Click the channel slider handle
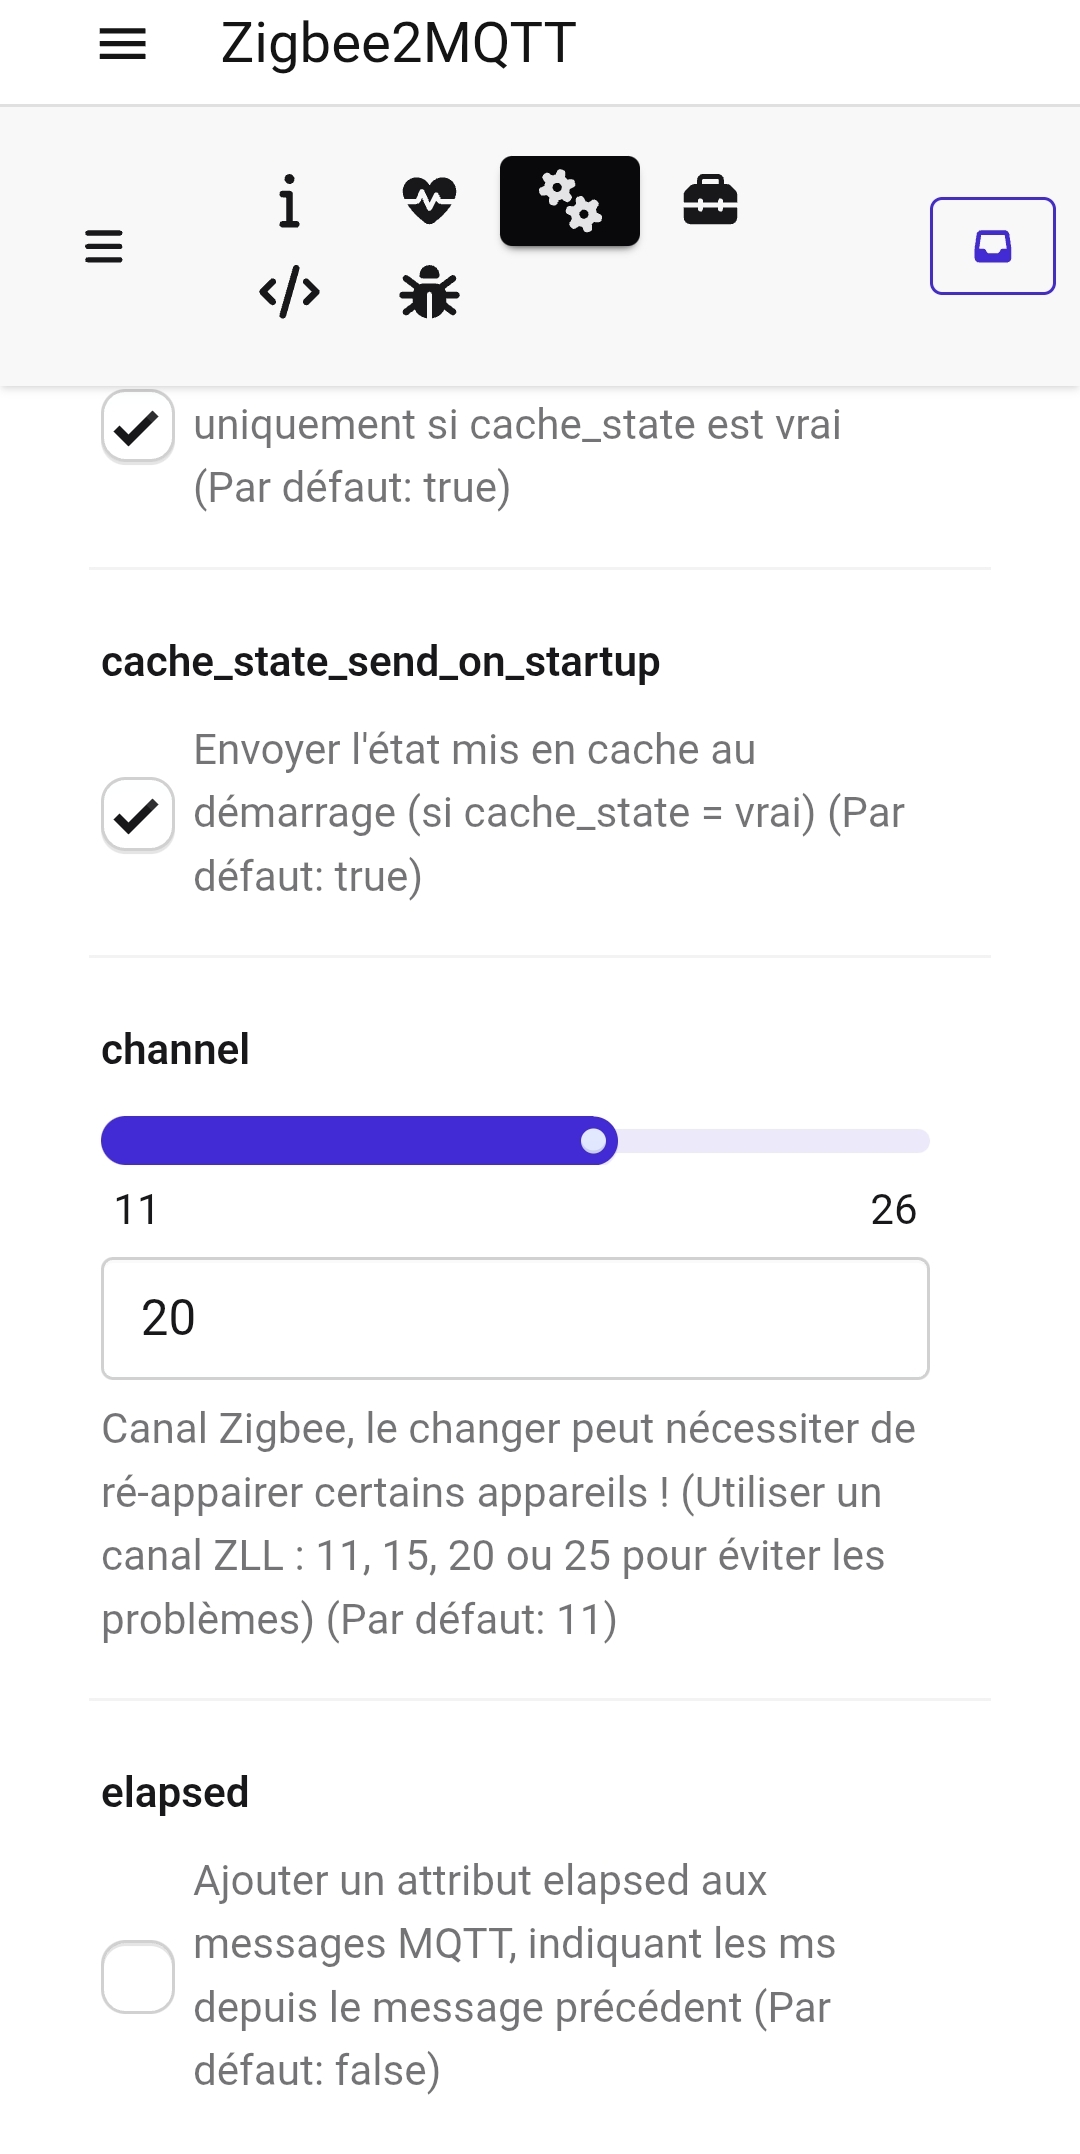This screenshot has width=1080, height=2154. click(x=594, y=1141)
